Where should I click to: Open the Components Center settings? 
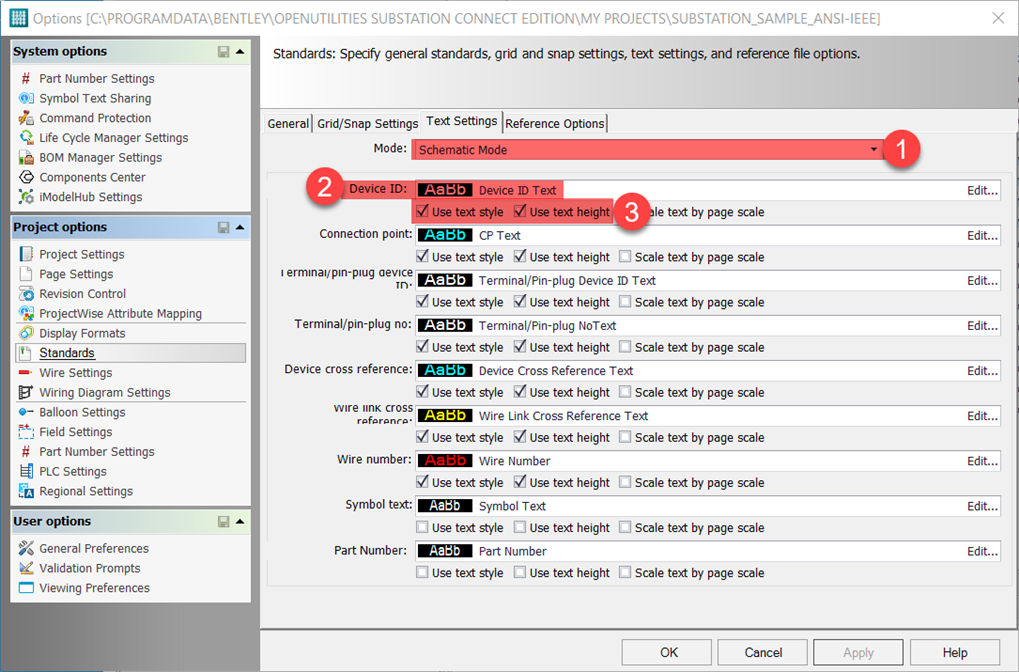pyautogui.click(x=92, y=176)
